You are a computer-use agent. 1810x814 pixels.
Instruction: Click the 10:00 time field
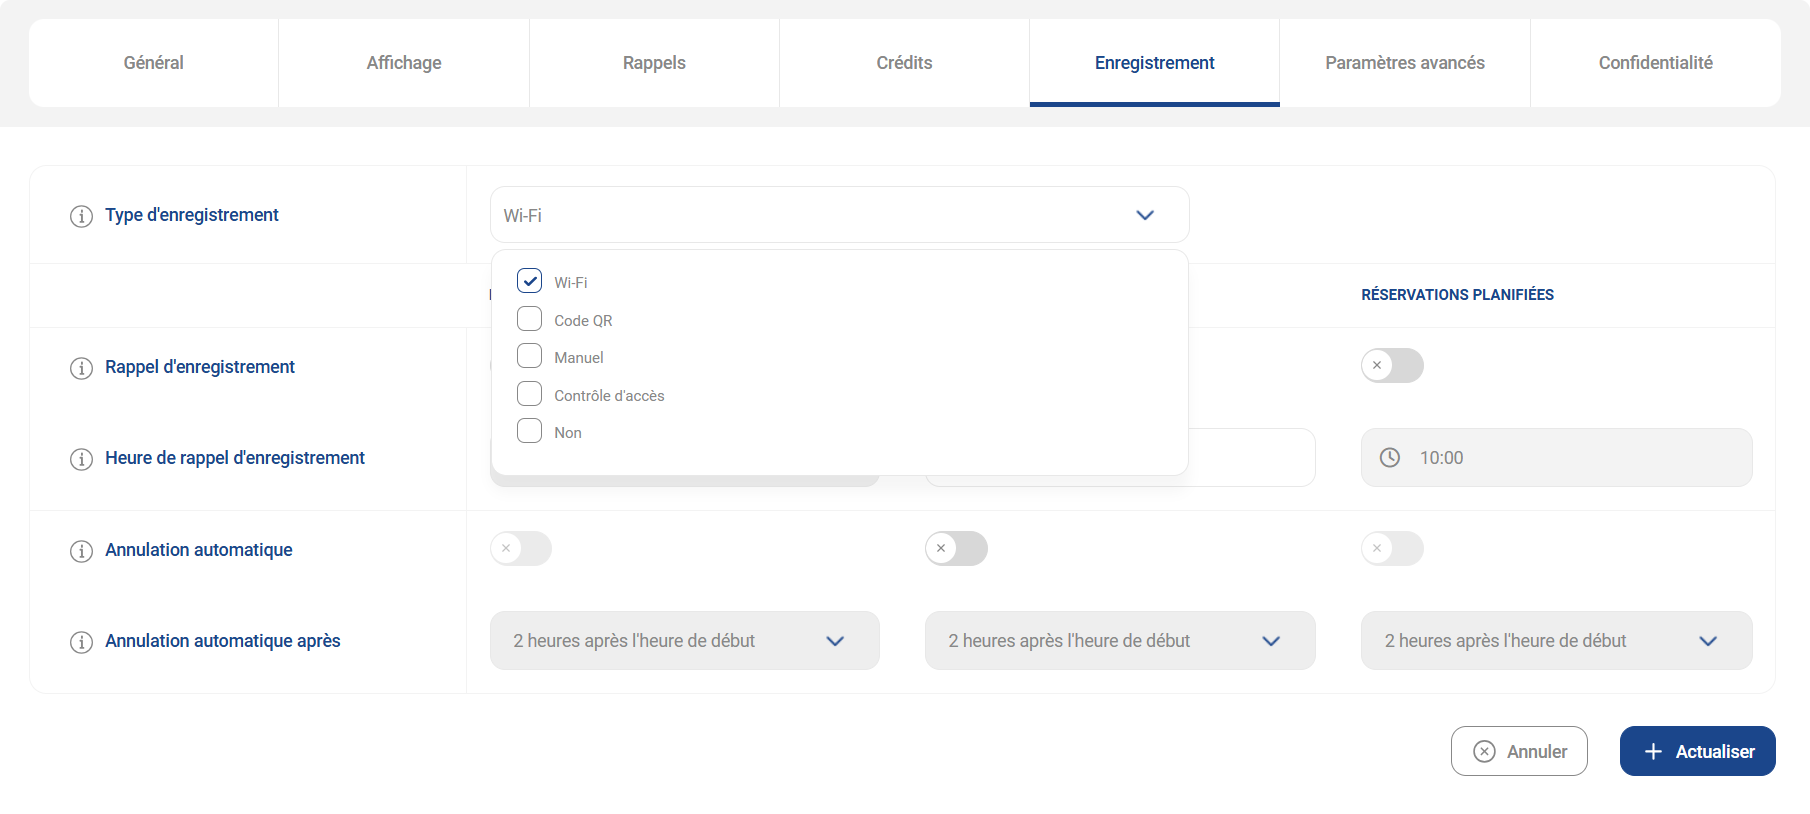1556,457
